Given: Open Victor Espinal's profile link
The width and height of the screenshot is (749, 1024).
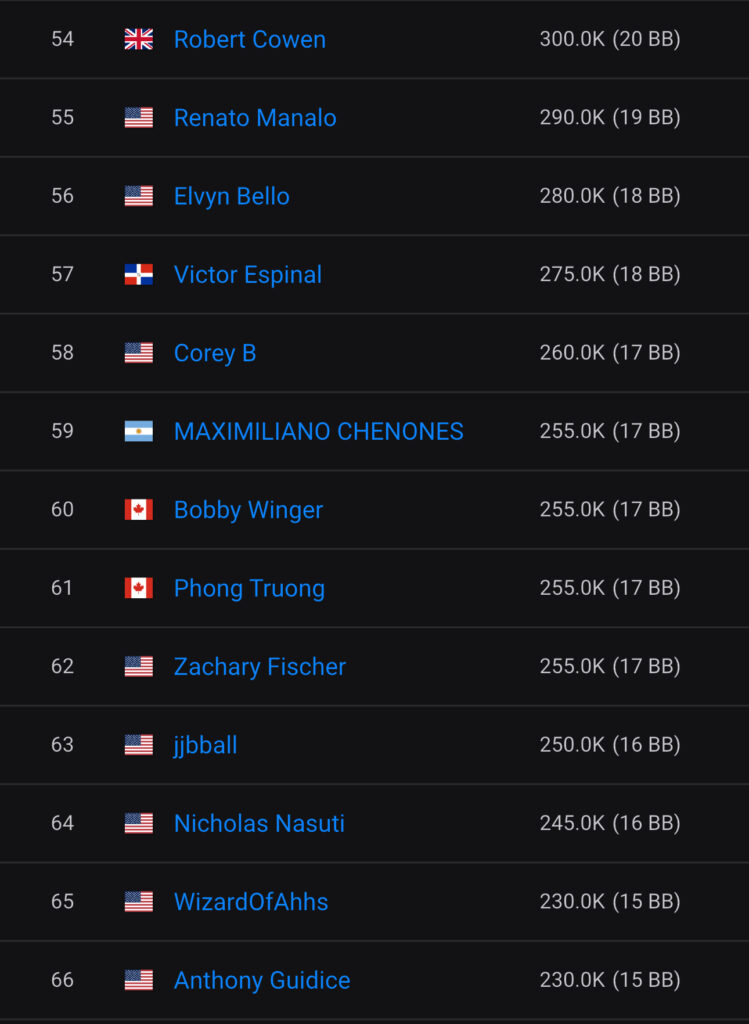Looking at the screenshot, I should click(247, 275).
